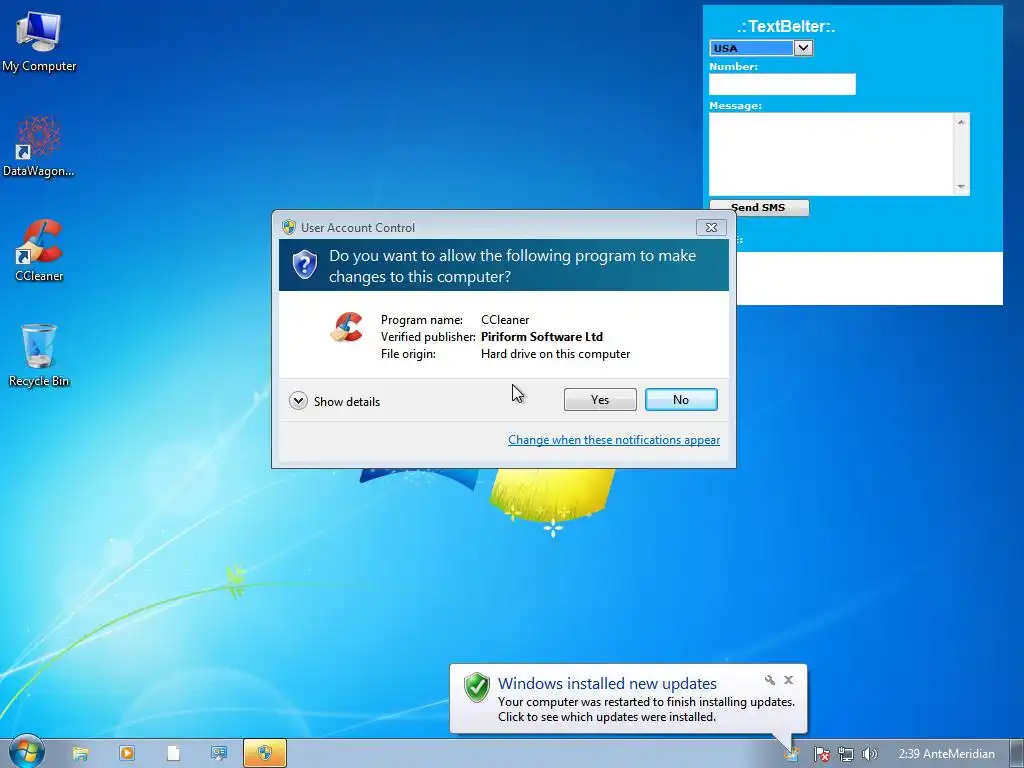Screen dimensions: 1024x768
Task: Click the 2:39 clock in the tray
Action: tap(946, 754)
